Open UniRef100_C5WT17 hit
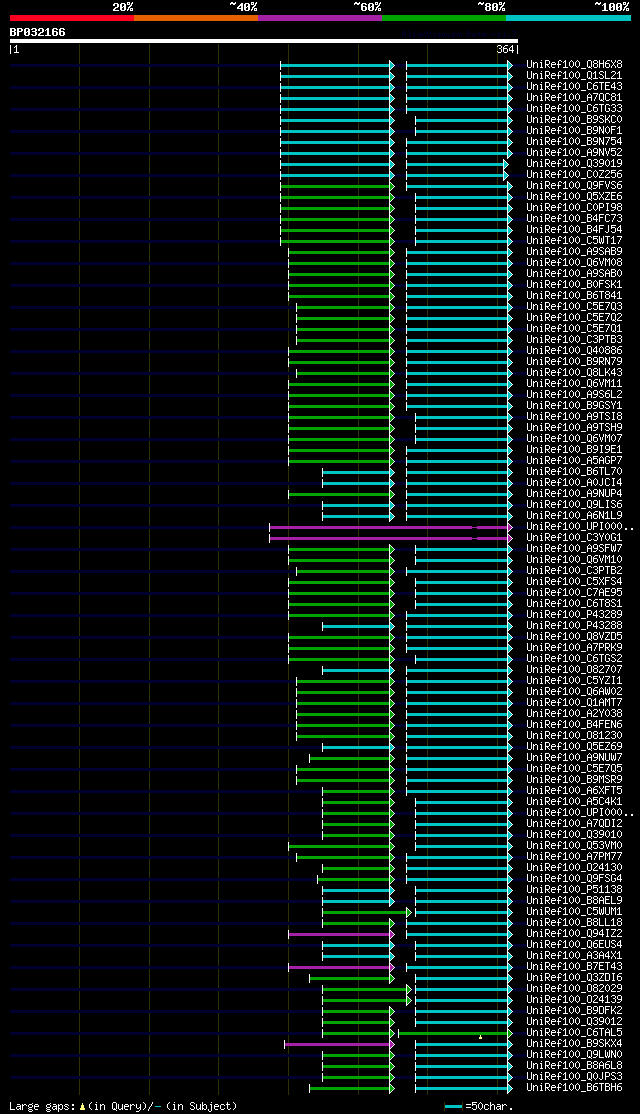Image resolution: width=640 pixels, height=1114 pixels. [x=575, y=241]
